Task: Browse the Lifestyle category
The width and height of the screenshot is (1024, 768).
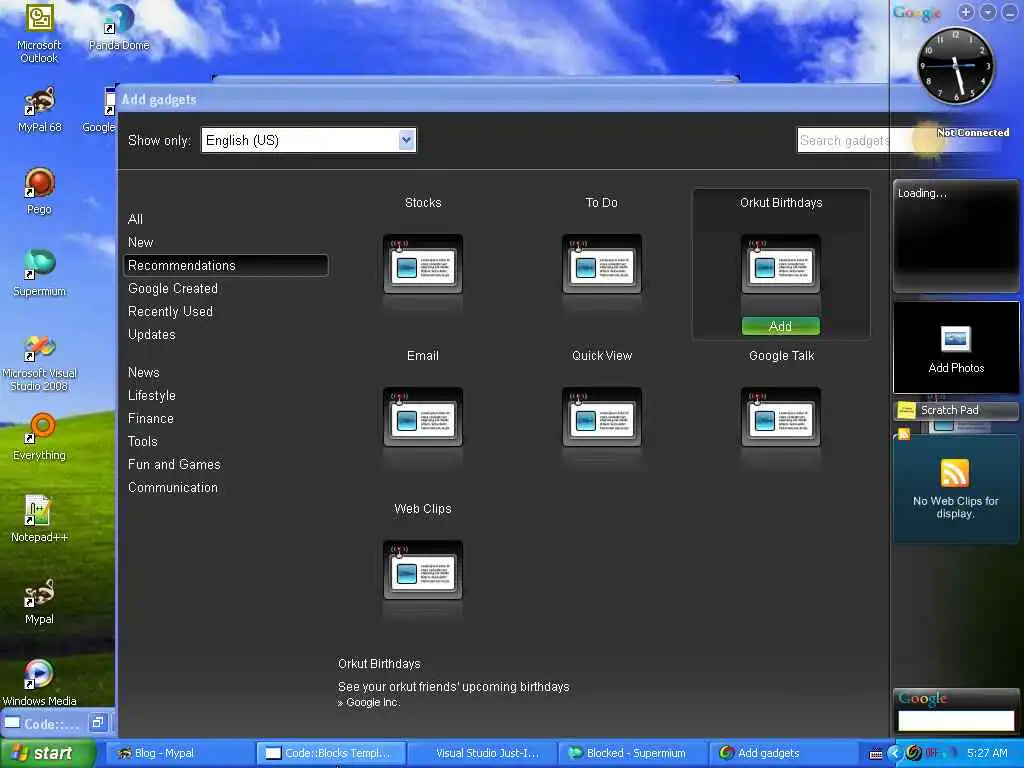Action: point(152,396)
